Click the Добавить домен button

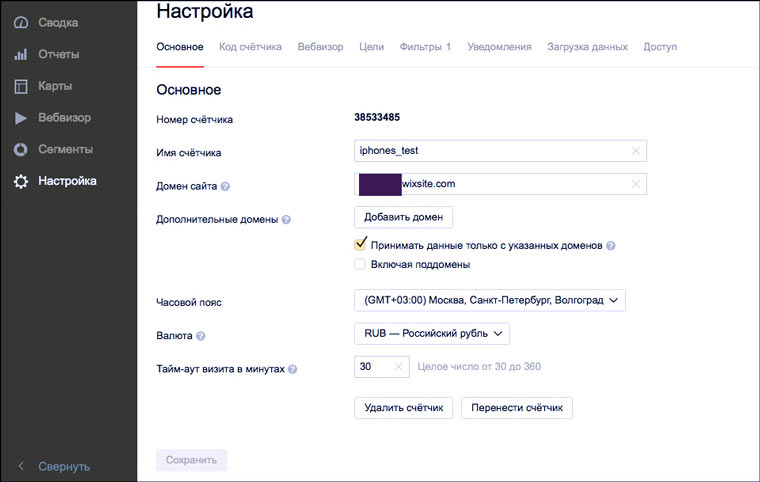point(403,217)
